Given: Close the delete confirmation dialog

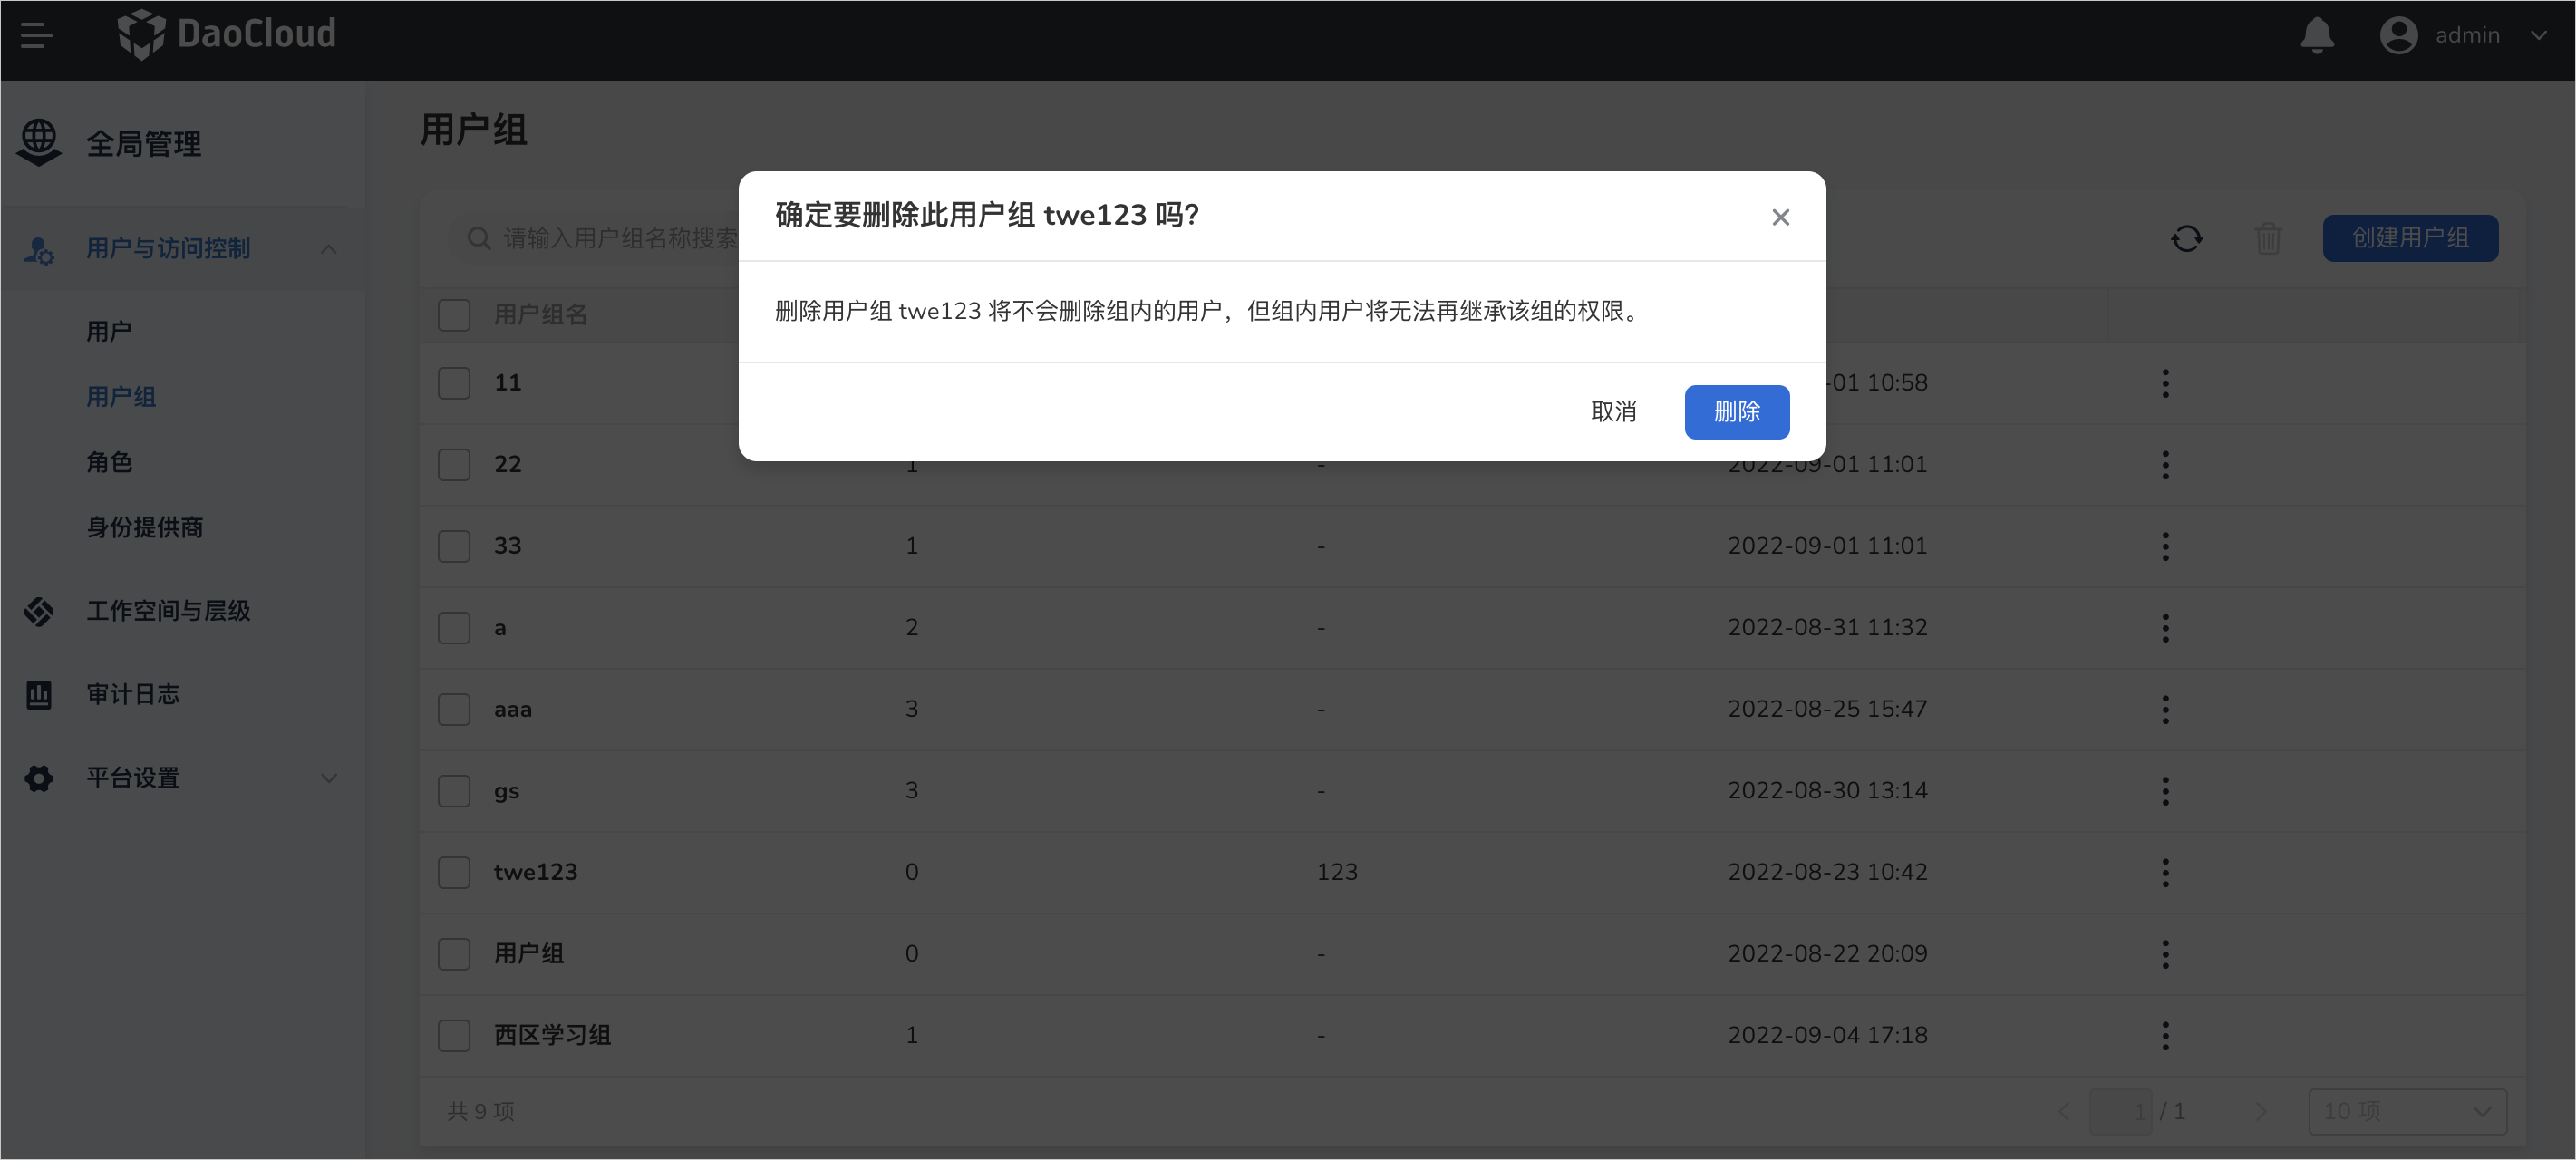Looking at the screenshot, I should pyautogui.click(x=1780, y=217).
